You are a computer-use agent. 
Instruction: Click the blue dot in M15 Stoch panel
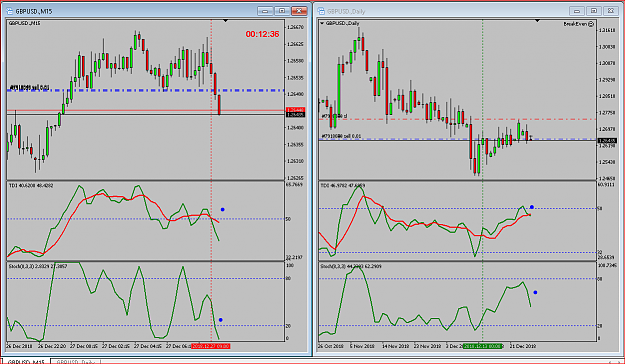[221, 320]
